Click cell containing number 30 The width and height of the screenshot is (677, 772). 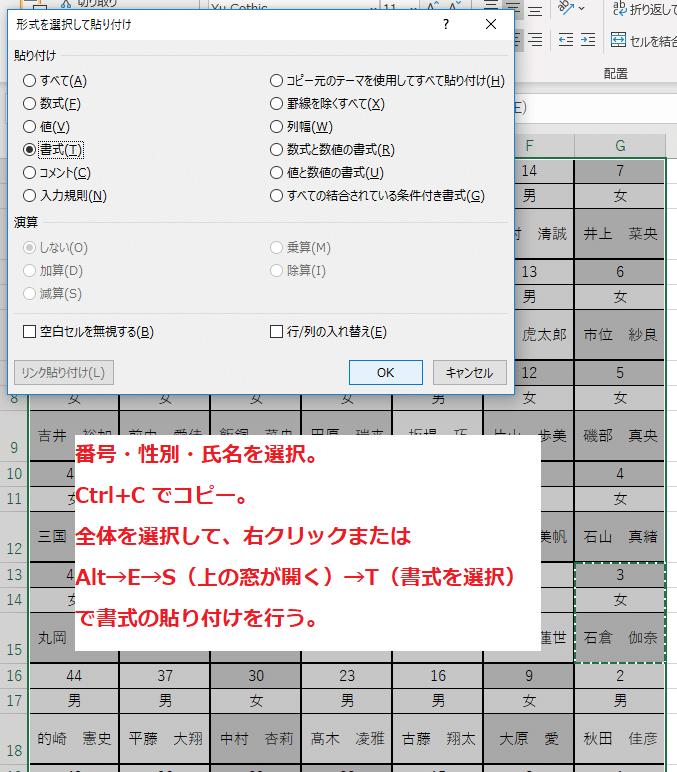coord(256,676)
